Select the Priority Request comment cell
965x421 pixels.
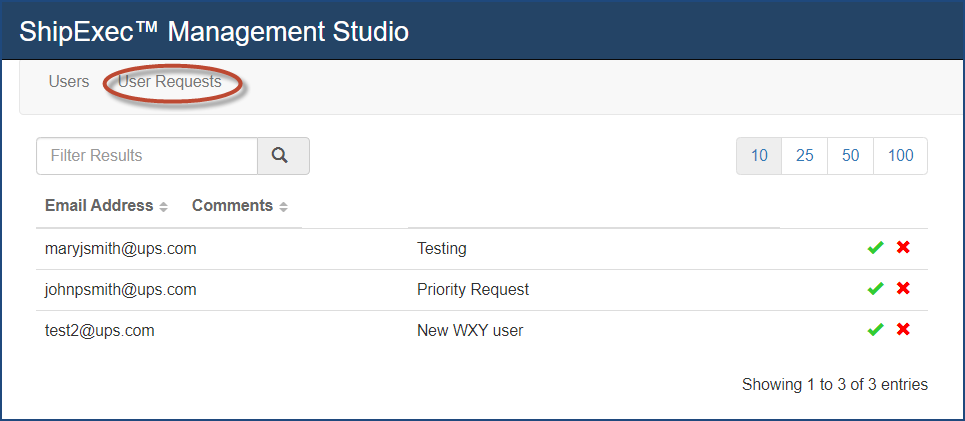click(x=473, y=289)
